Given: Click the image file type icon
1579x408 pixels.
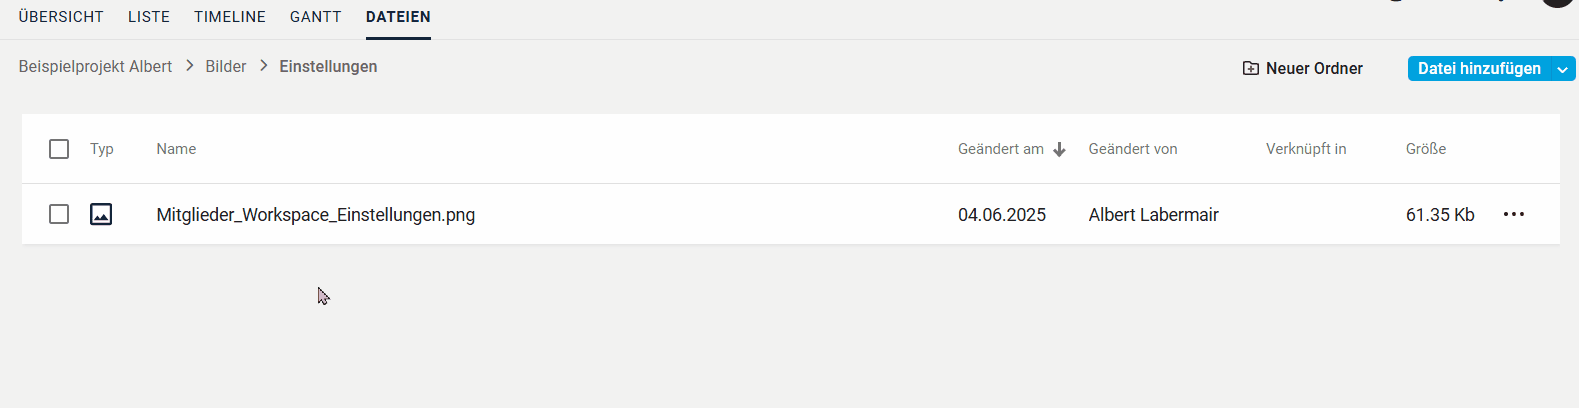Looking at the screenshot, I should pos(101,214).
